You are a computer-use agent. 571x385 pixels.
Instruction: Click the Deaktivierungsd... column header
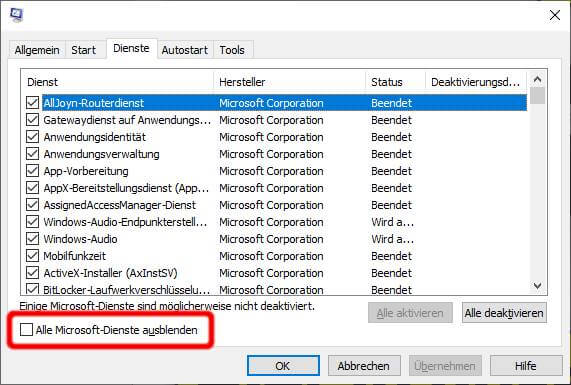[x=476, y=82]
